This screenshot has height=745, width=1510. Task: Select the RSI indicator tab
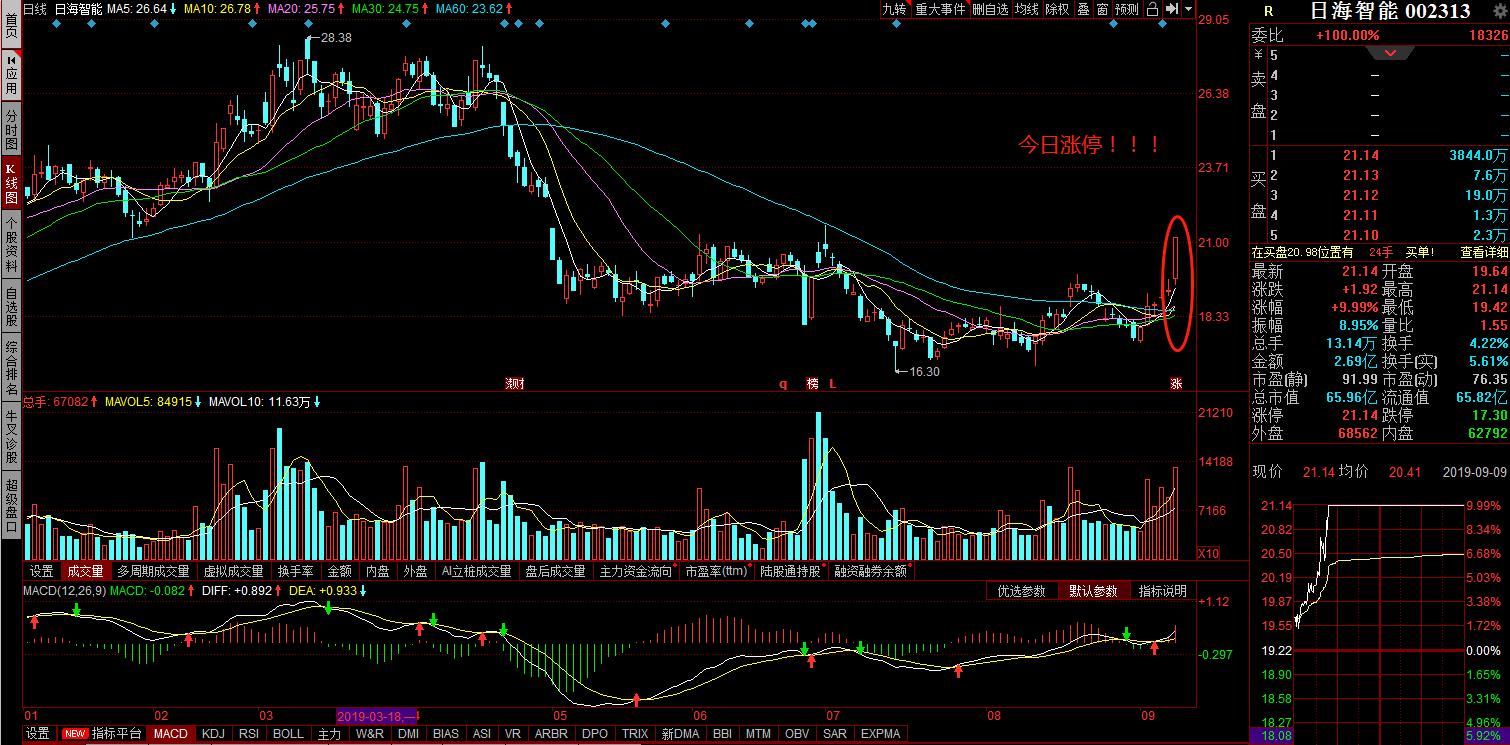249,734
